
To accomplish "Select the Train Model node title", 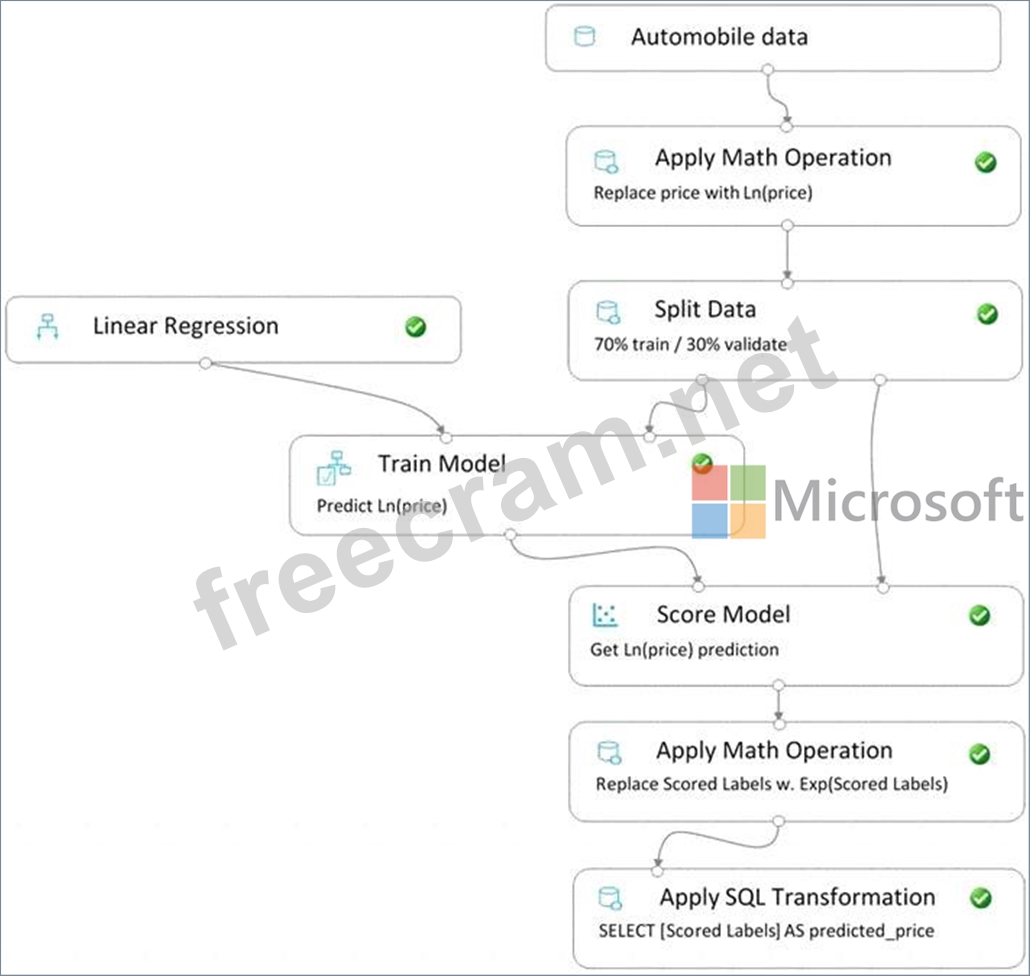I will pos(441,464).
